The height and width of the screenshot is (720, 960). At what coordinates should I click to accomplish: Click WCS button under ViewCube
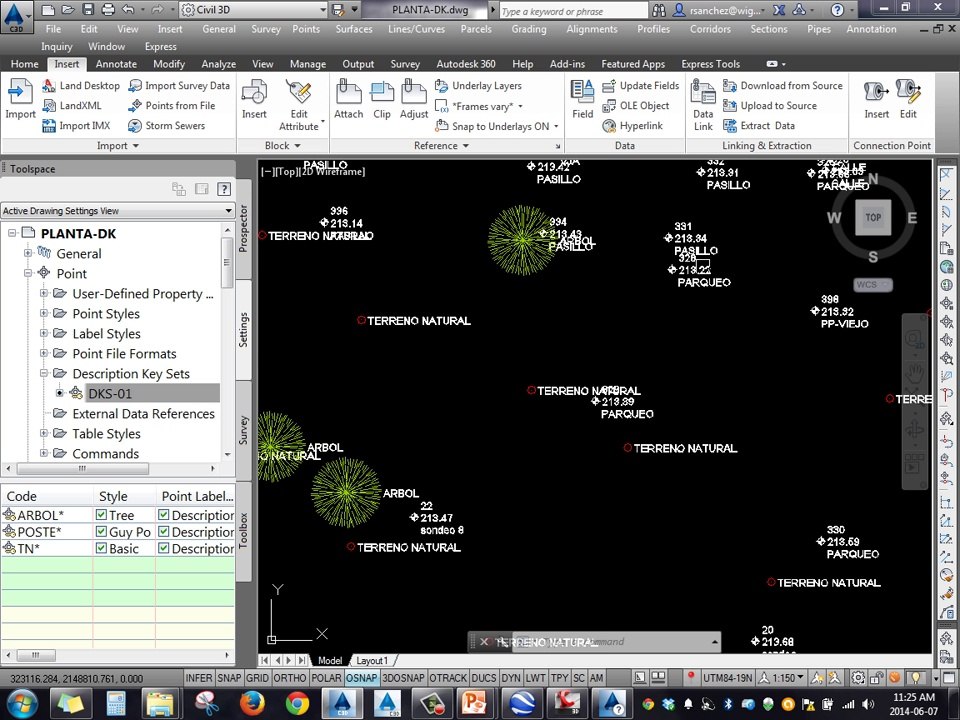coord(872,285)
